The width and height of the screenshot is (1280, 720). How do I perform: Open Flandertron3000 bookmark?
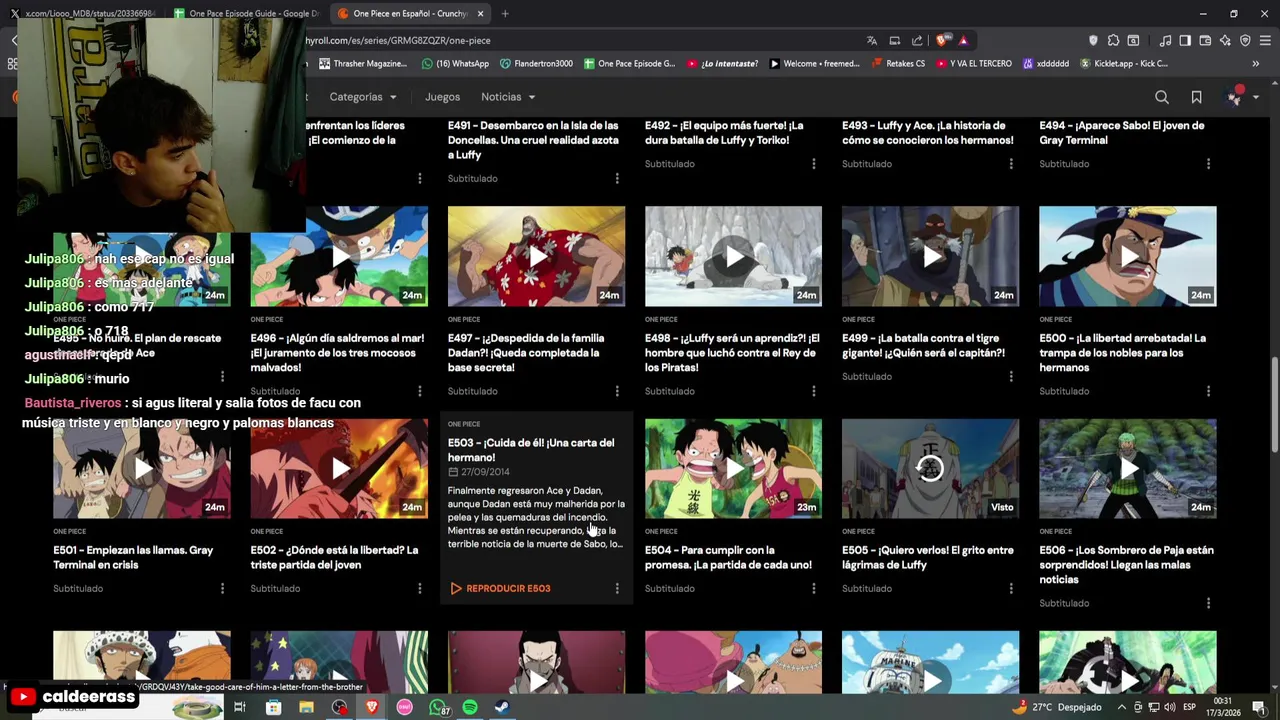click(536, 63)
